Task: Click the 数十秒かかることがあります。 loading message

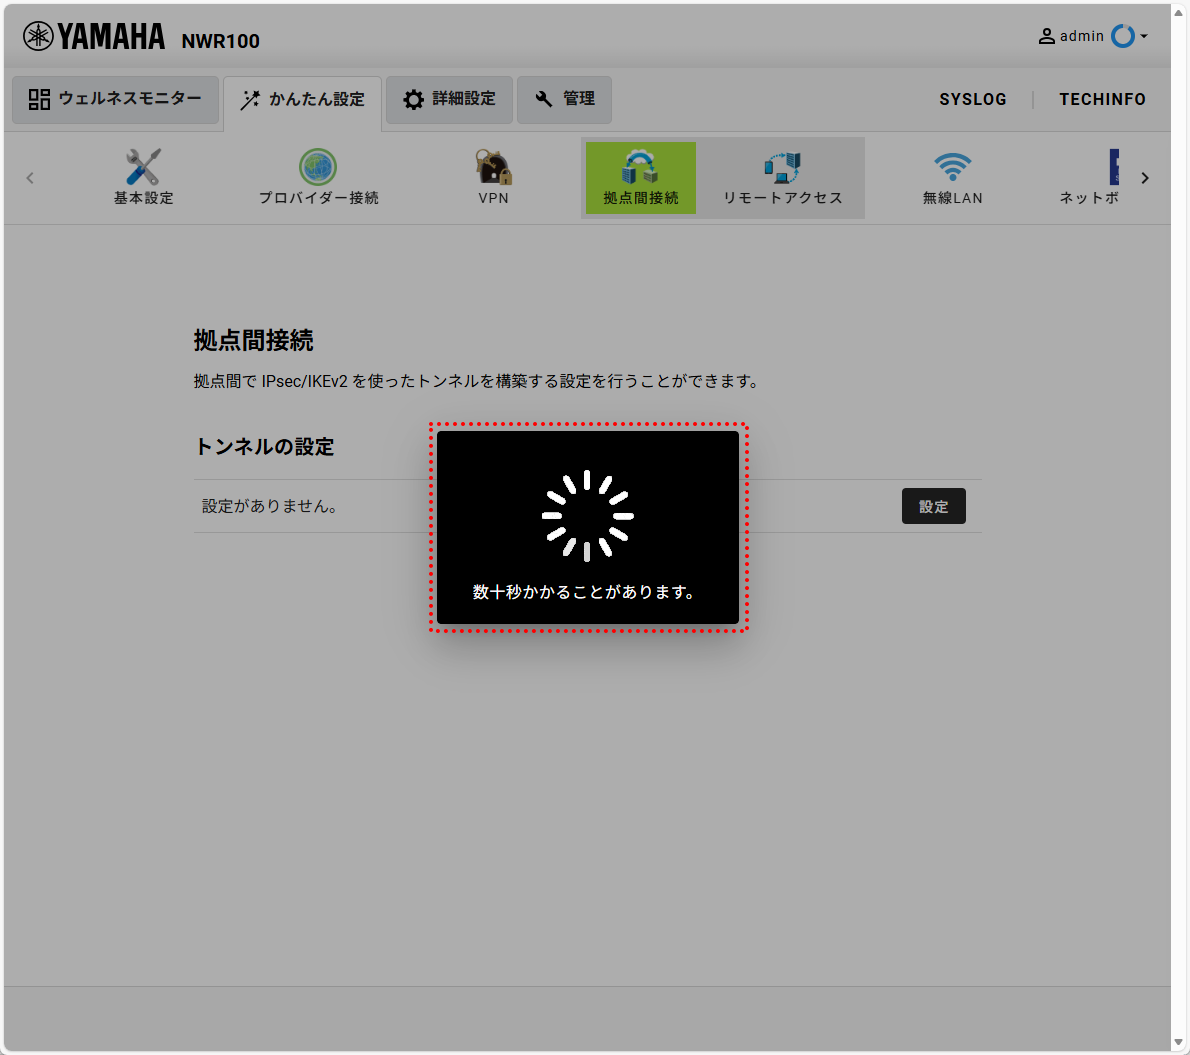Action: point(584,592)
